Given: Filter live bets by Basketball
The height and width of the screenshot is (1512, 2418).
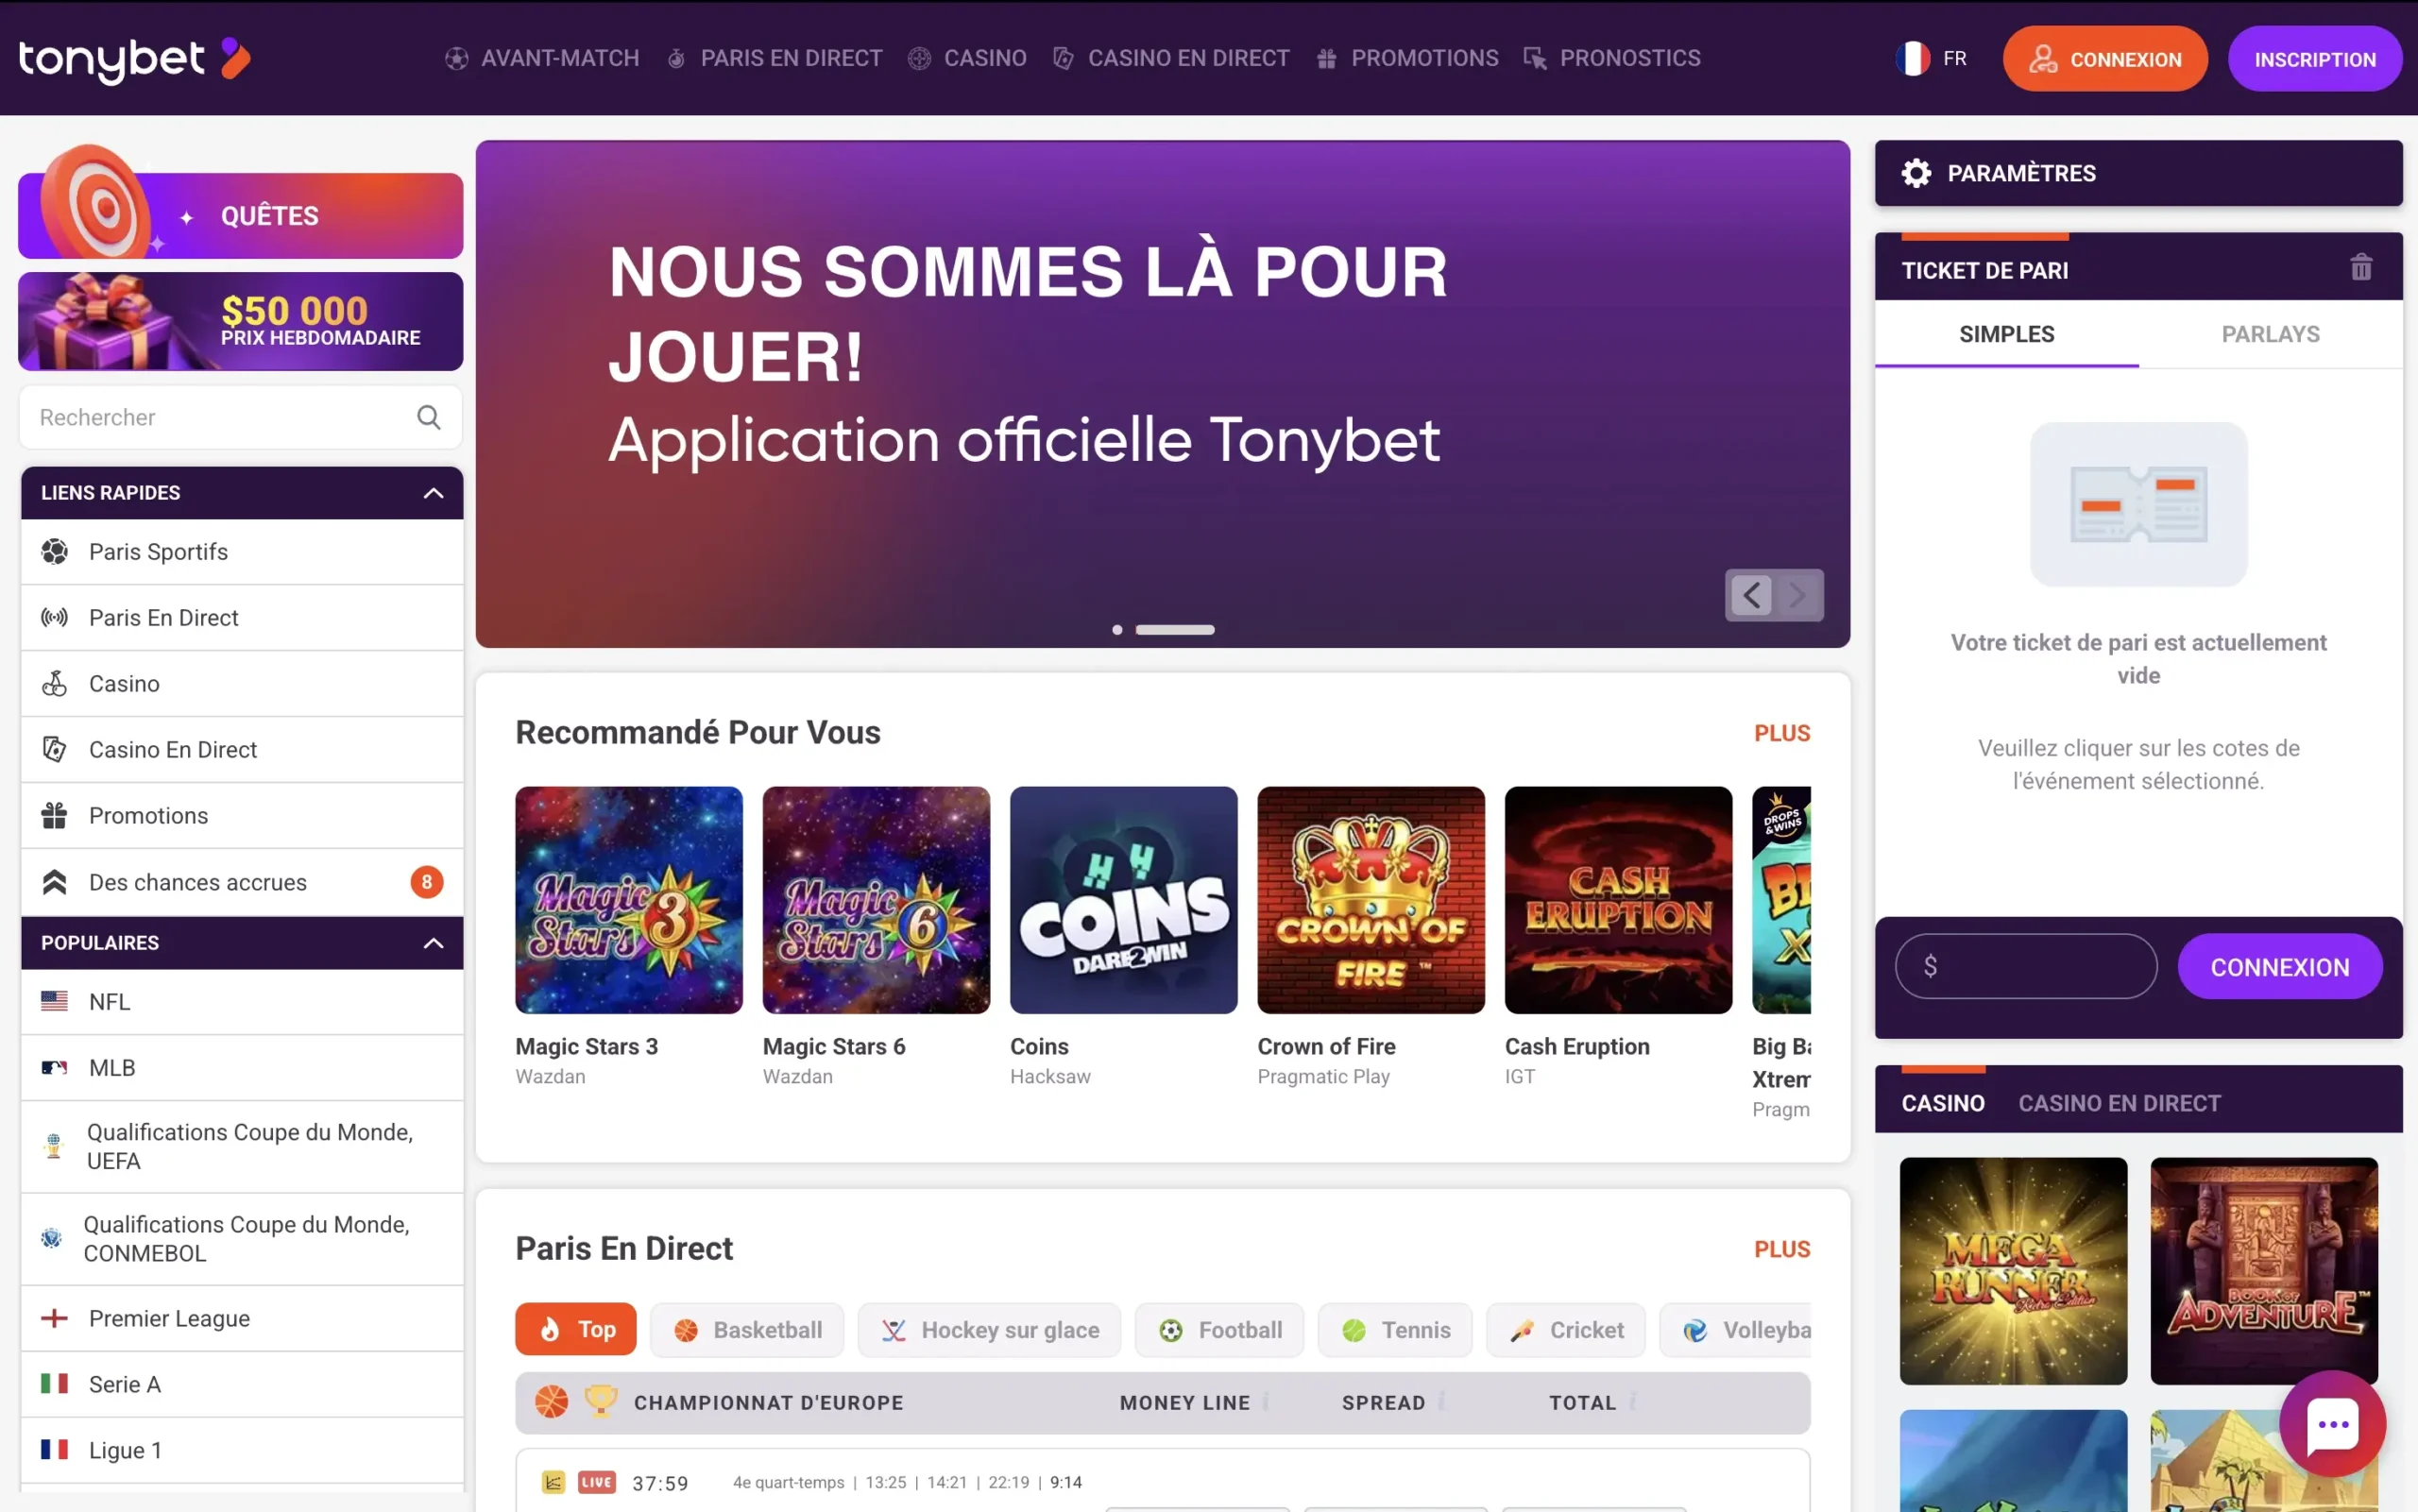Looking at the screenshot, I should coord(747,1329).
